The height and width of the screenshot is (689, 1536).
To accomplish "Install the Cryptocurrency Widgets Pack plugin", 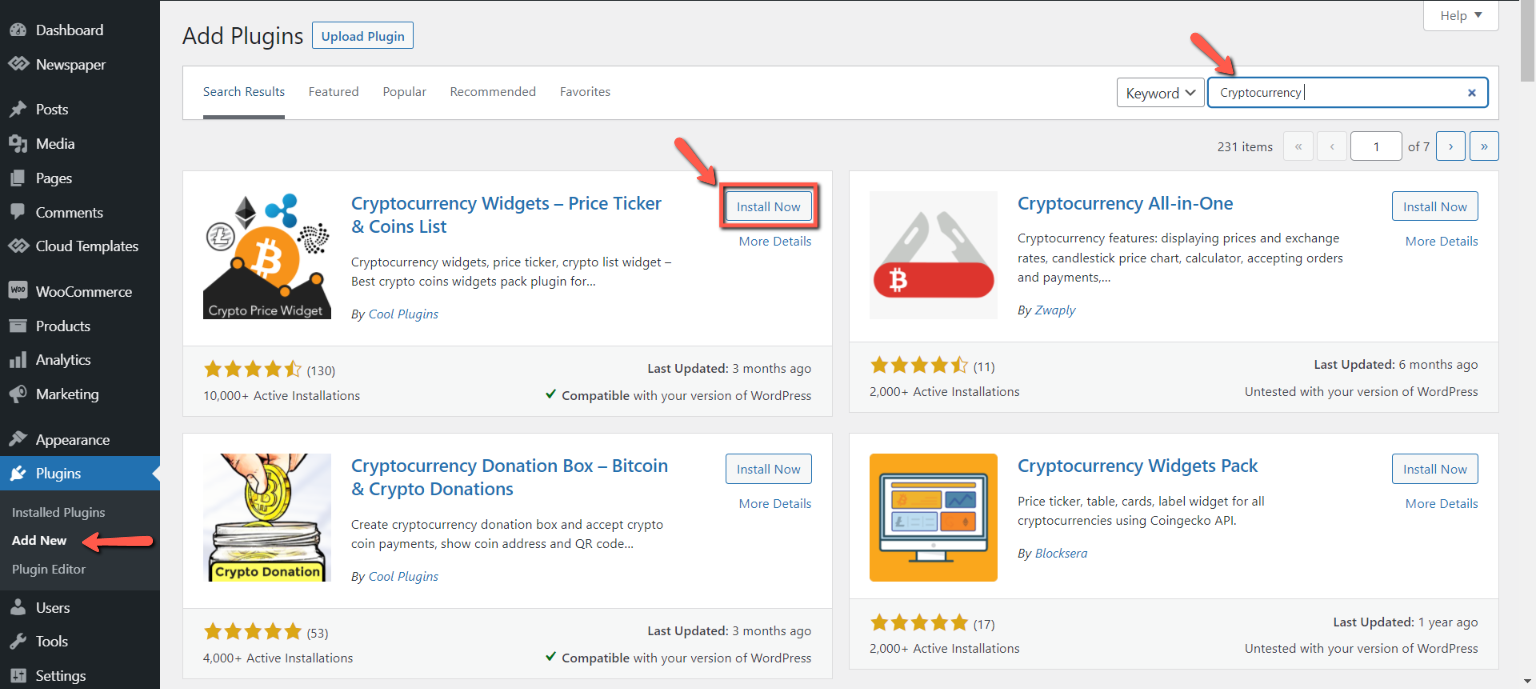I will 1435,468.
